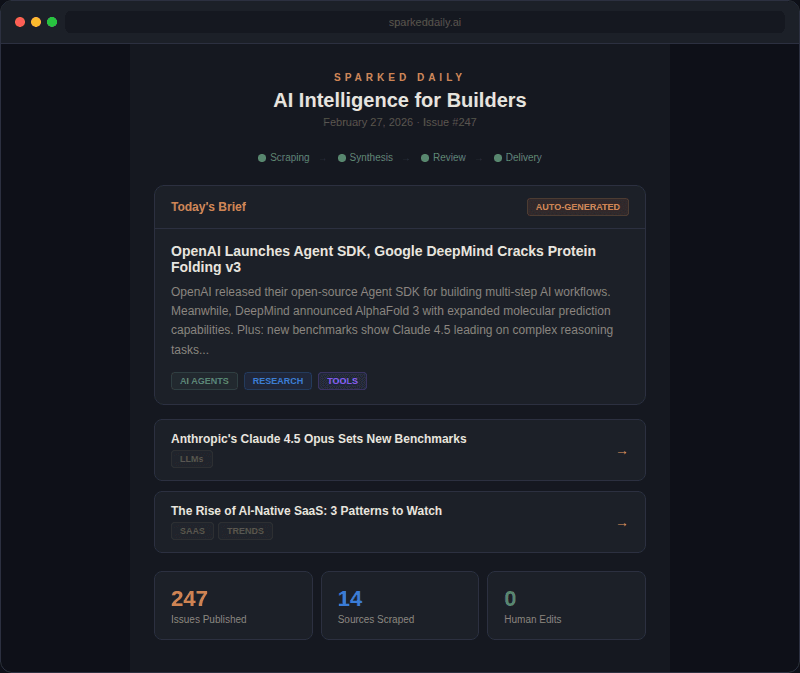
Task: Click the green dot beside Scraping
Action: (262, 158)
